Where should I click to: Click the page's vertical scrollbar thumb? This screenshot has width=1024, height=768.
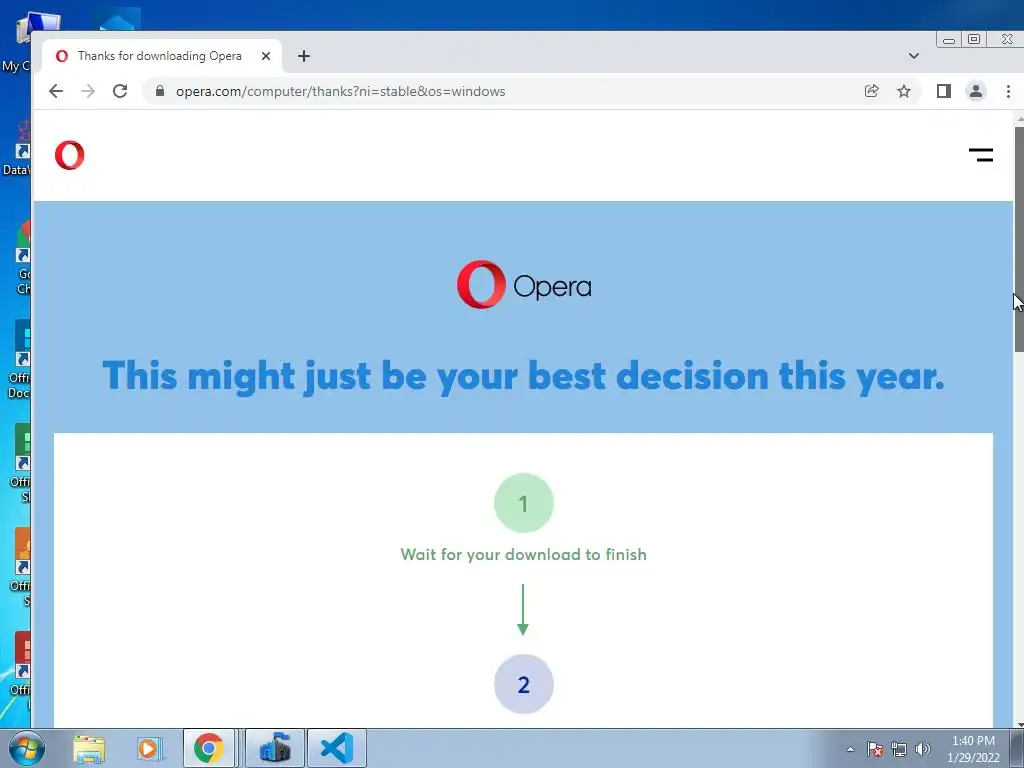1019,240
